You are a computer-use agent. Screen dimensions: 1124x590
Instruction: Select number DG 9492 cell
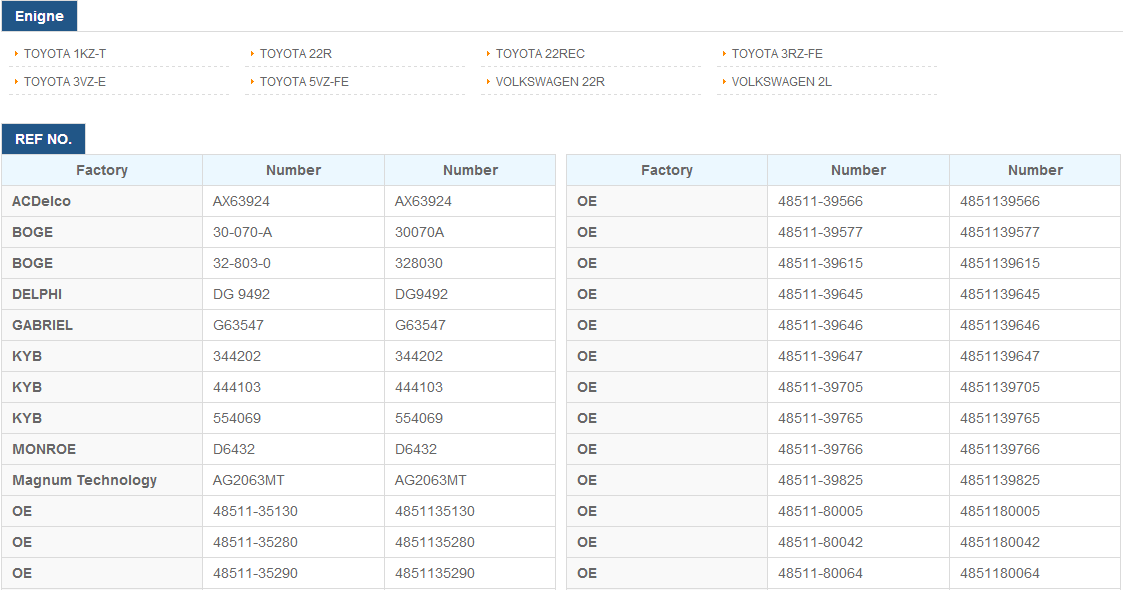coord(293,295)
